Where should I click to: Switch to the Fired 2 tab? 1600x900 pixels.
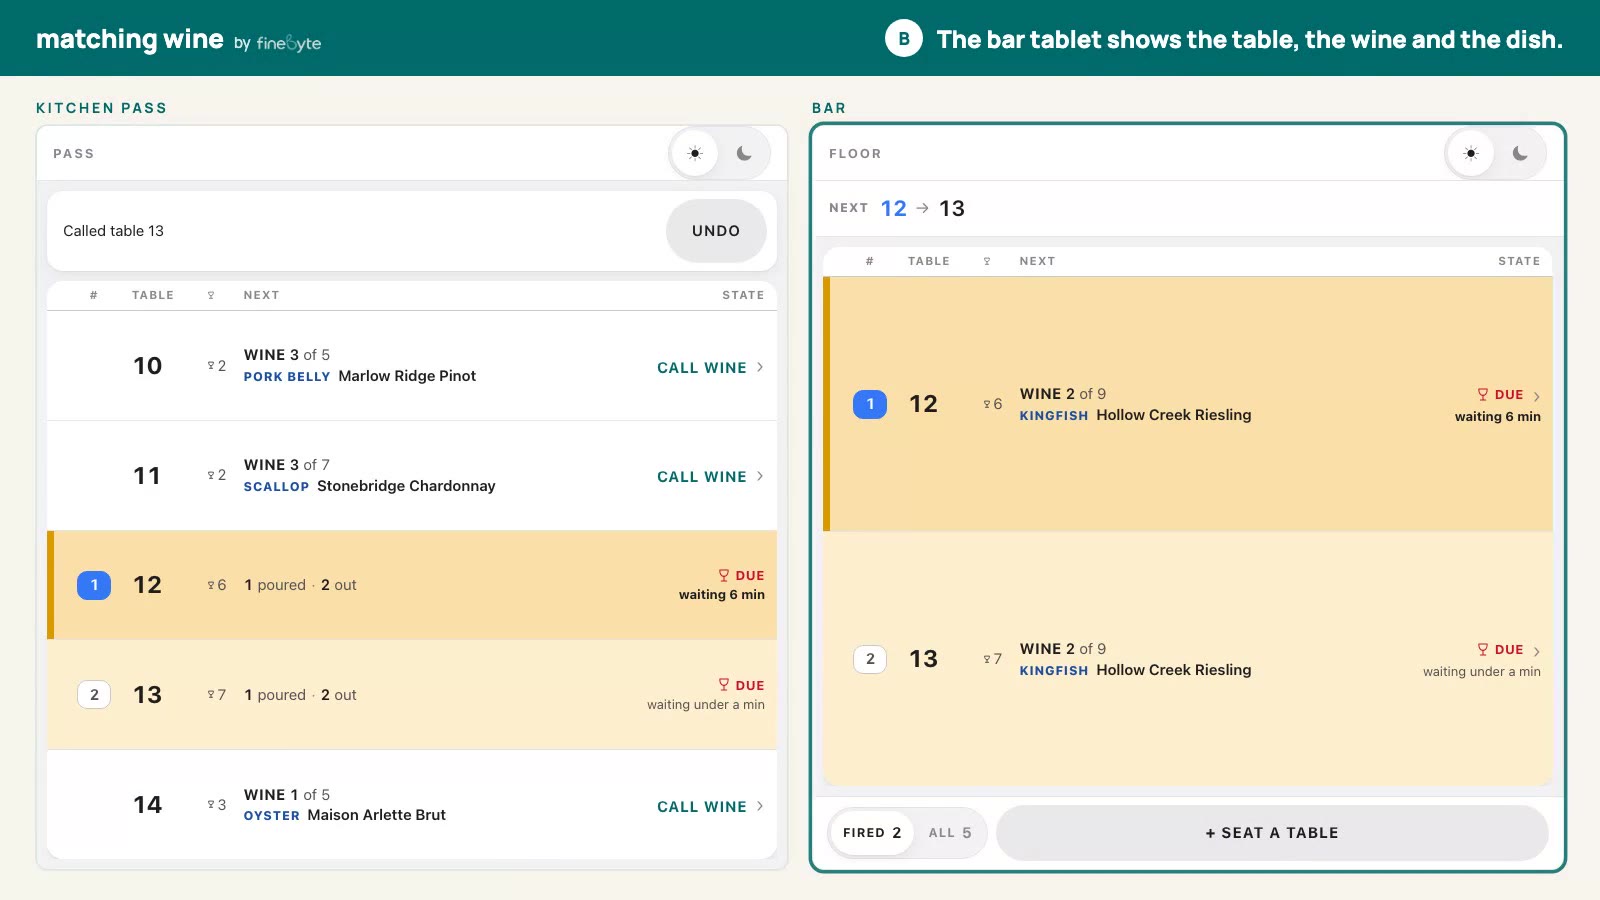(872, 833)
